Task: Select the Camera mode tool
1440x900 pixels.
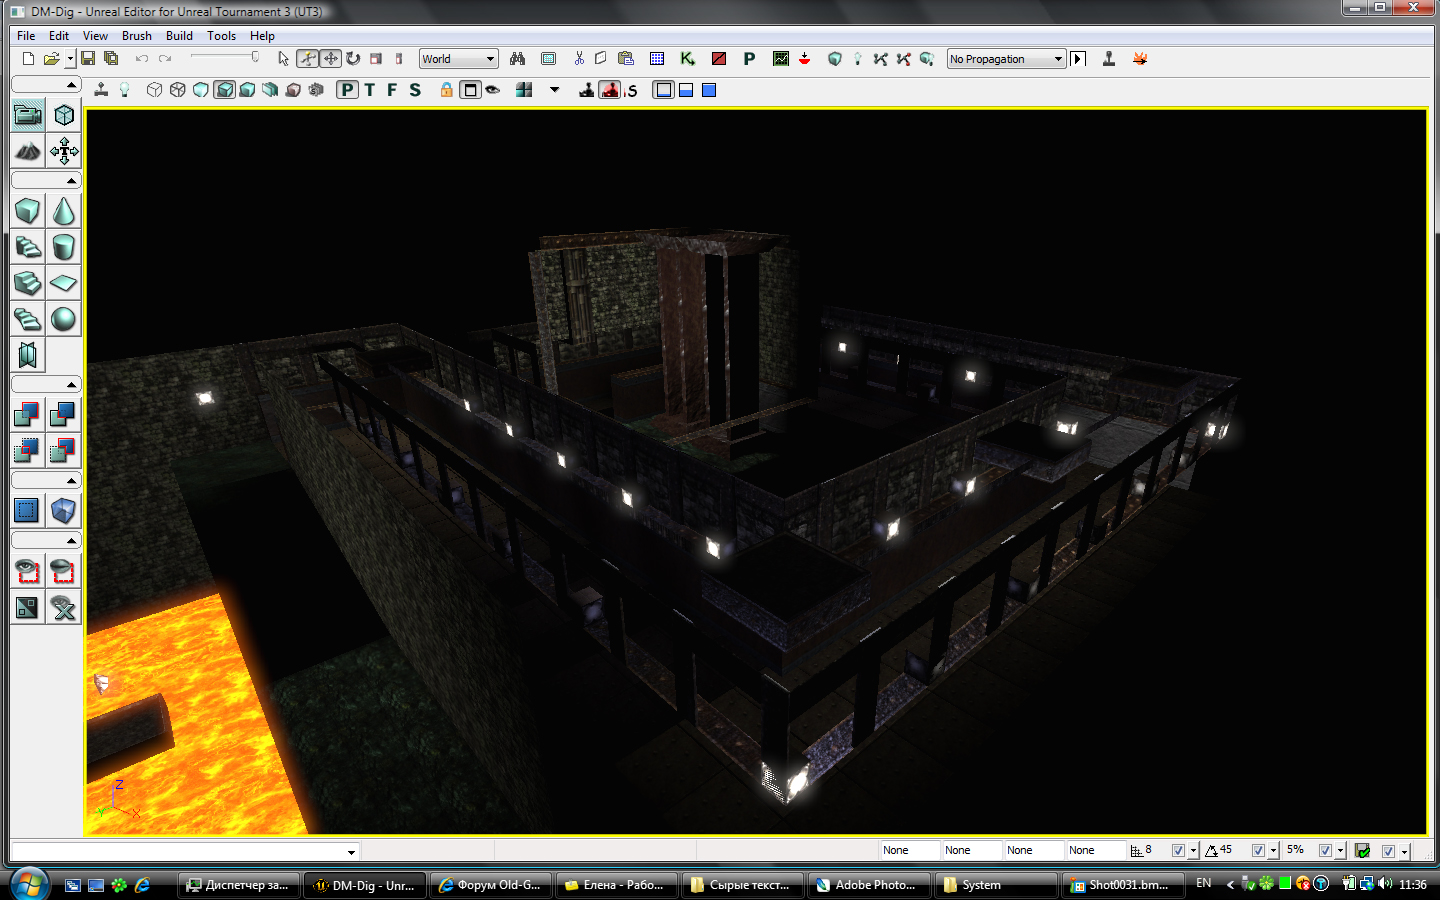Action: coord(28,115)
